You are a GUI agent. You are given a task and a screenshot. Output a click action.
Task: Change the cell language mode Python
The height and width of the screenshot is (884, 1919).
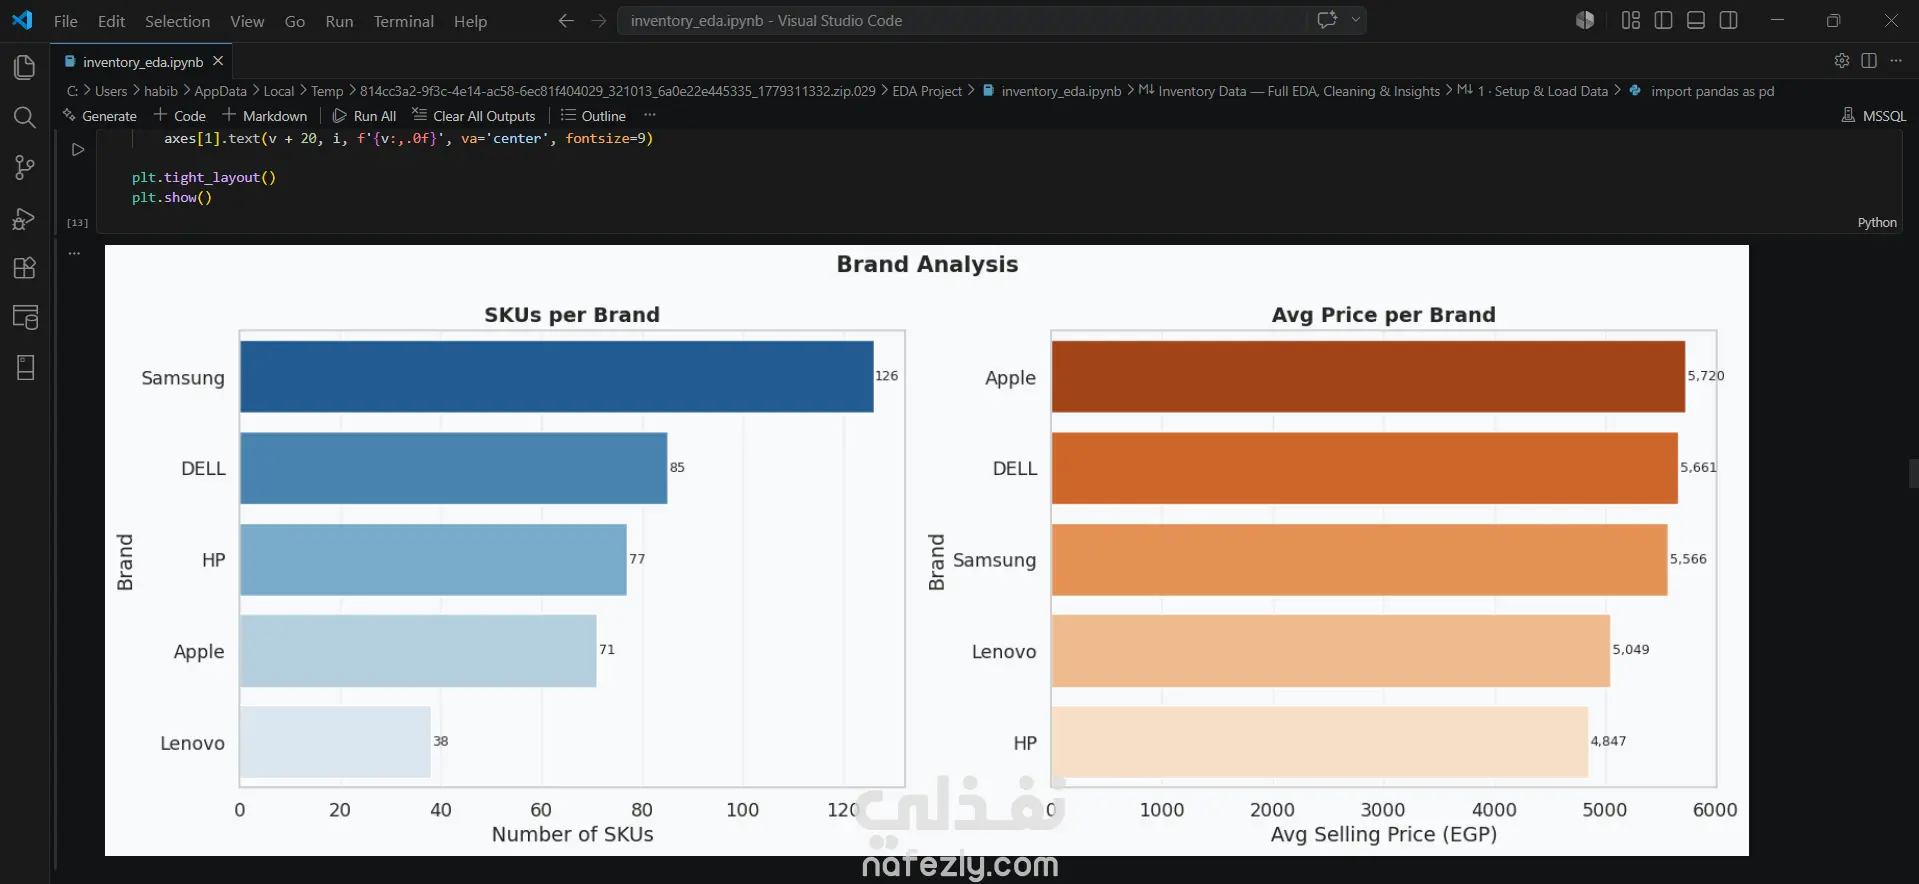point(1877,223)
